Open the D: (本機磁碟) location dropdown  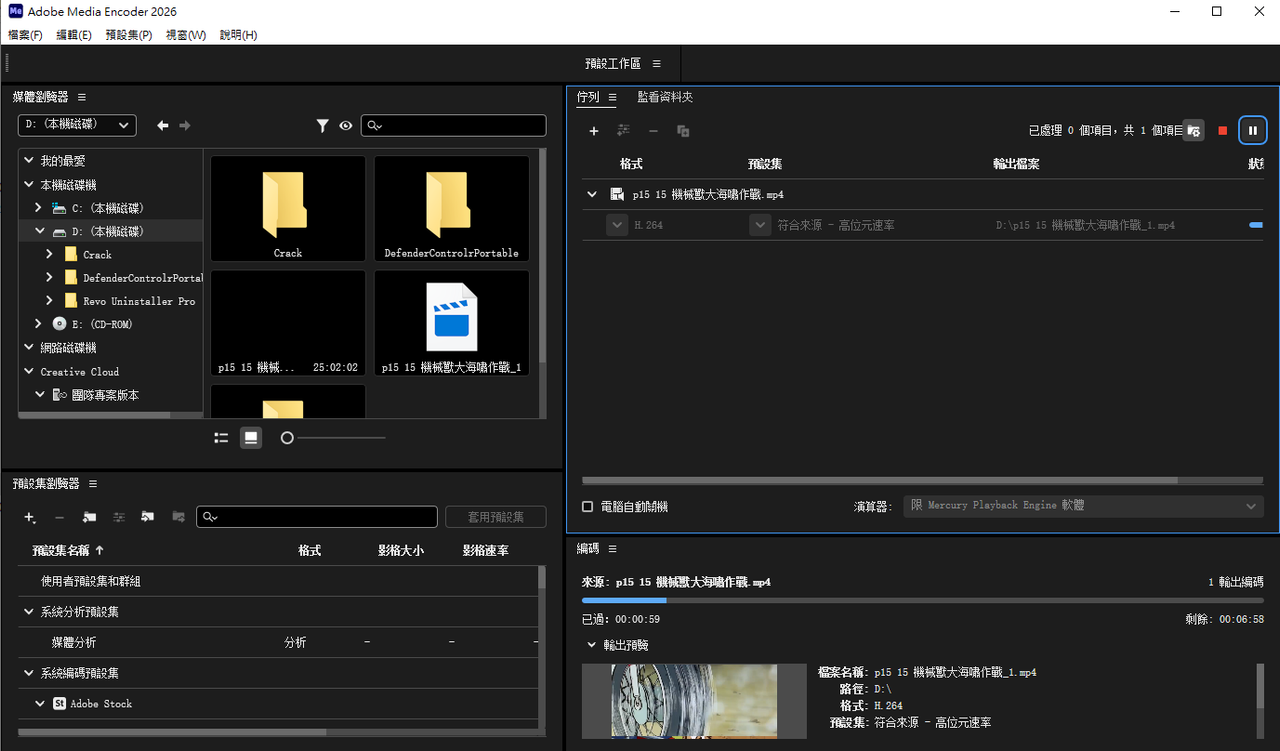pyautogui.click(x=77, y=125)
